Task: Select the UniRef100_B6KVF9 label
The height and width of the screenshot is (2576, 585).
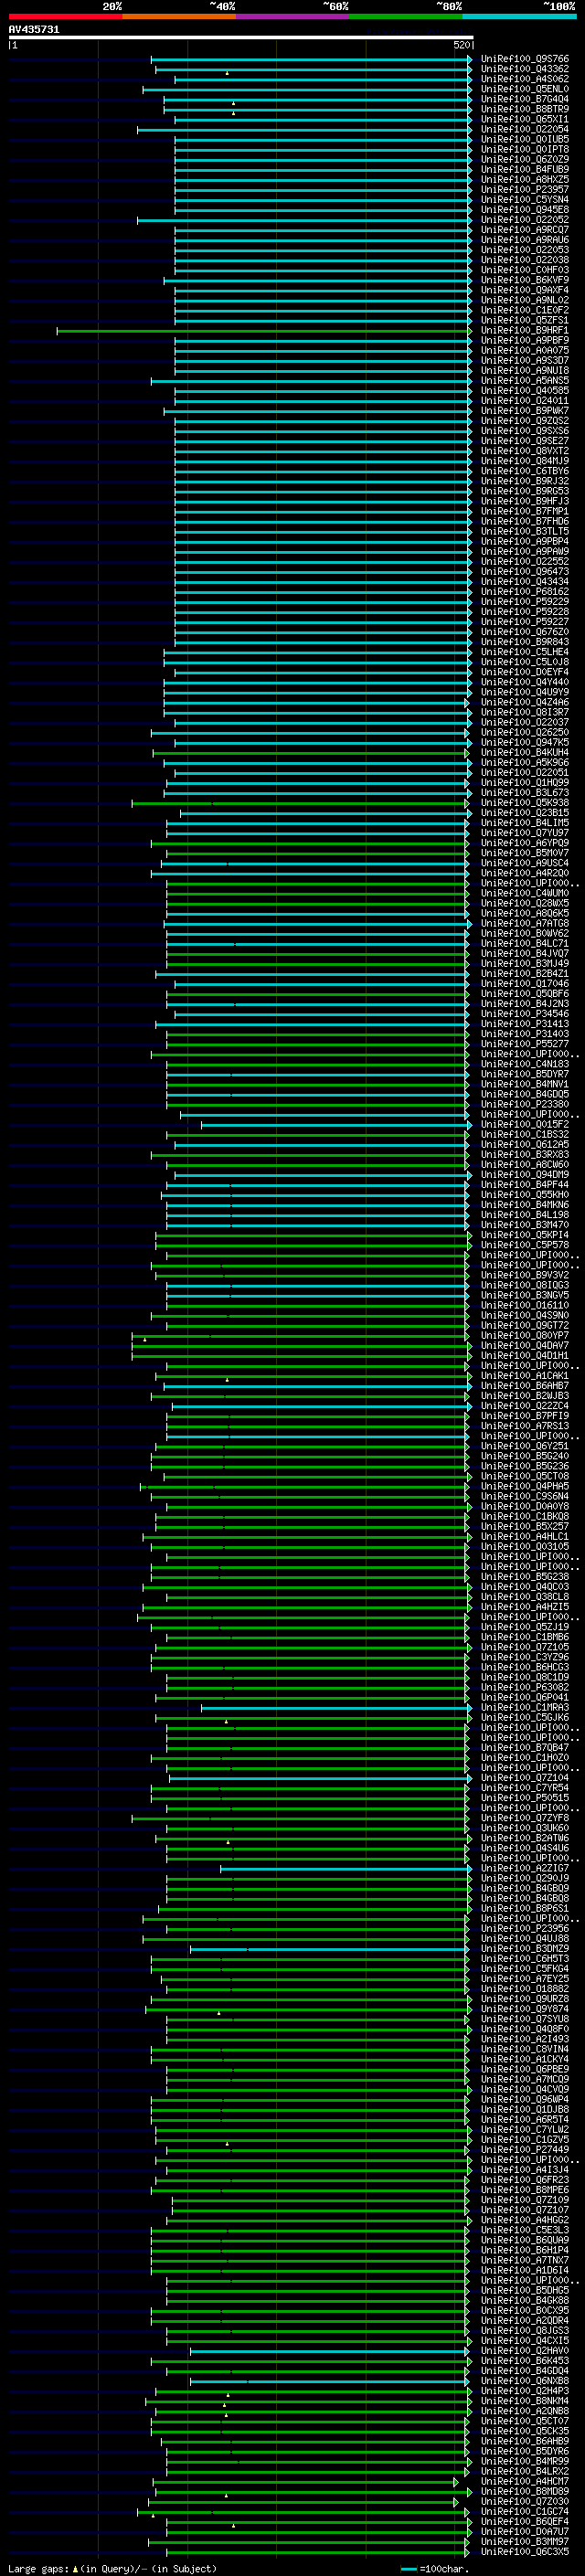Action: click(524, 280)
